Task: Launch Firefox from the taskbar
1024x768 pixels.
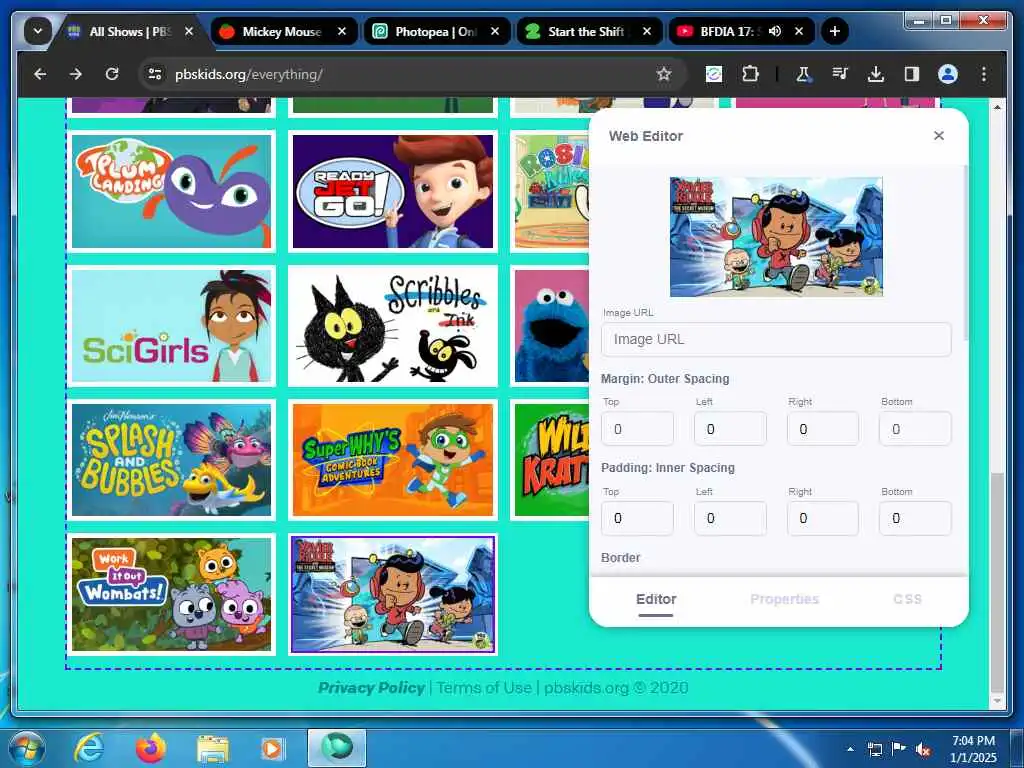Action: tap(151, 748)
